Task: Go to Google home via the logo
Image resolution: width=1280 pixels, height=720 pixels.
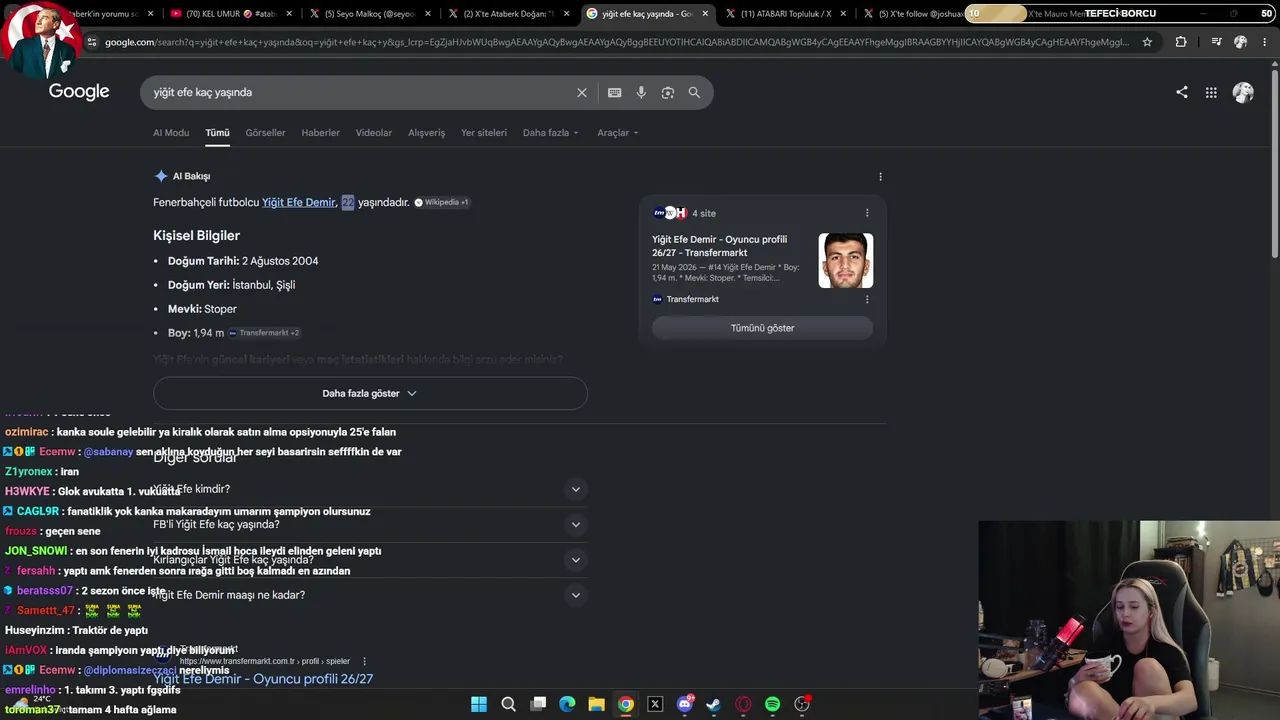Action: click(x=79, y=92)
